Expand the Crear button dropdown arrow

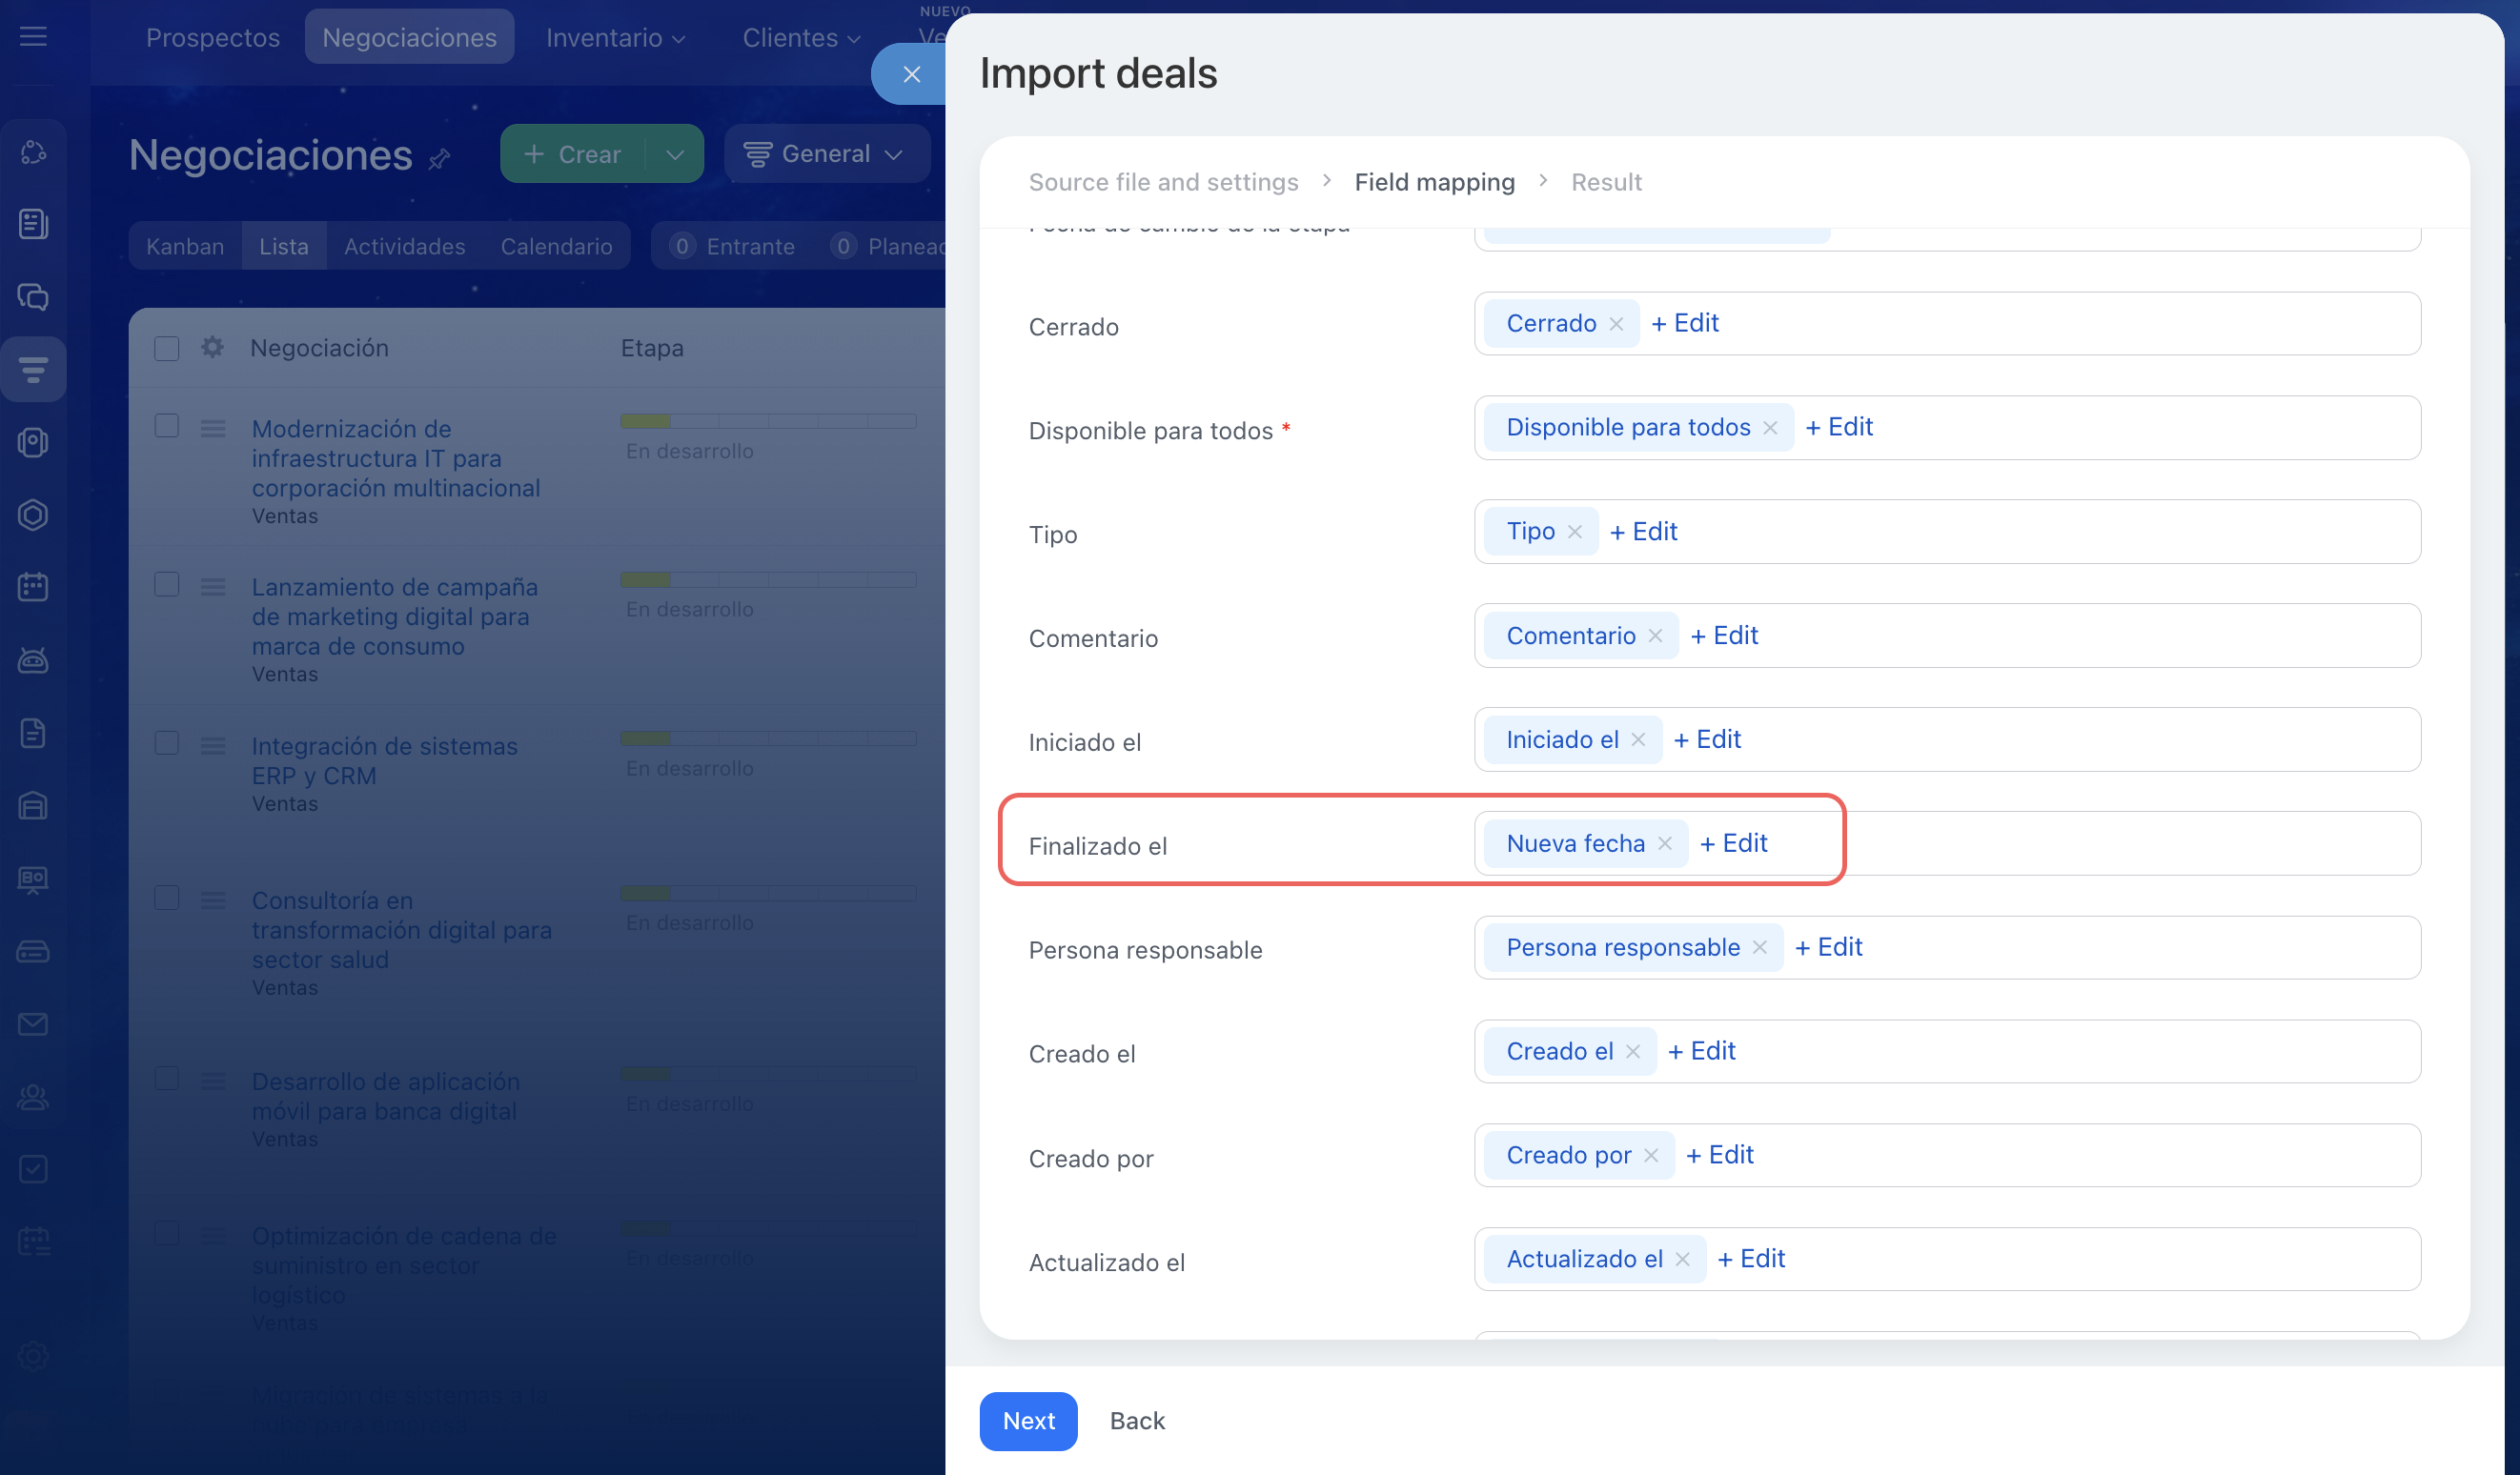[675, 154]
